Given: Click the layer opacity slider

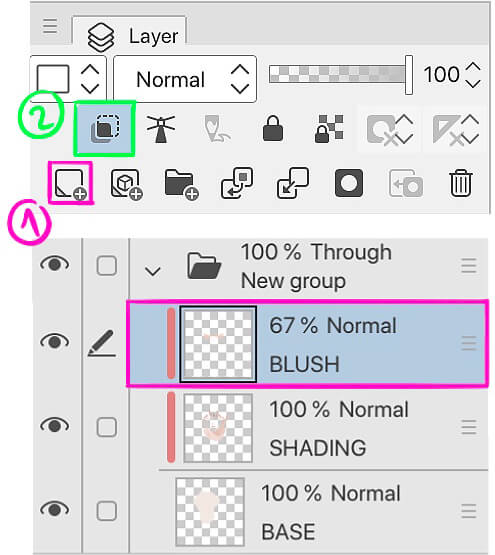Looking at the screenshot, I should 340,75.
